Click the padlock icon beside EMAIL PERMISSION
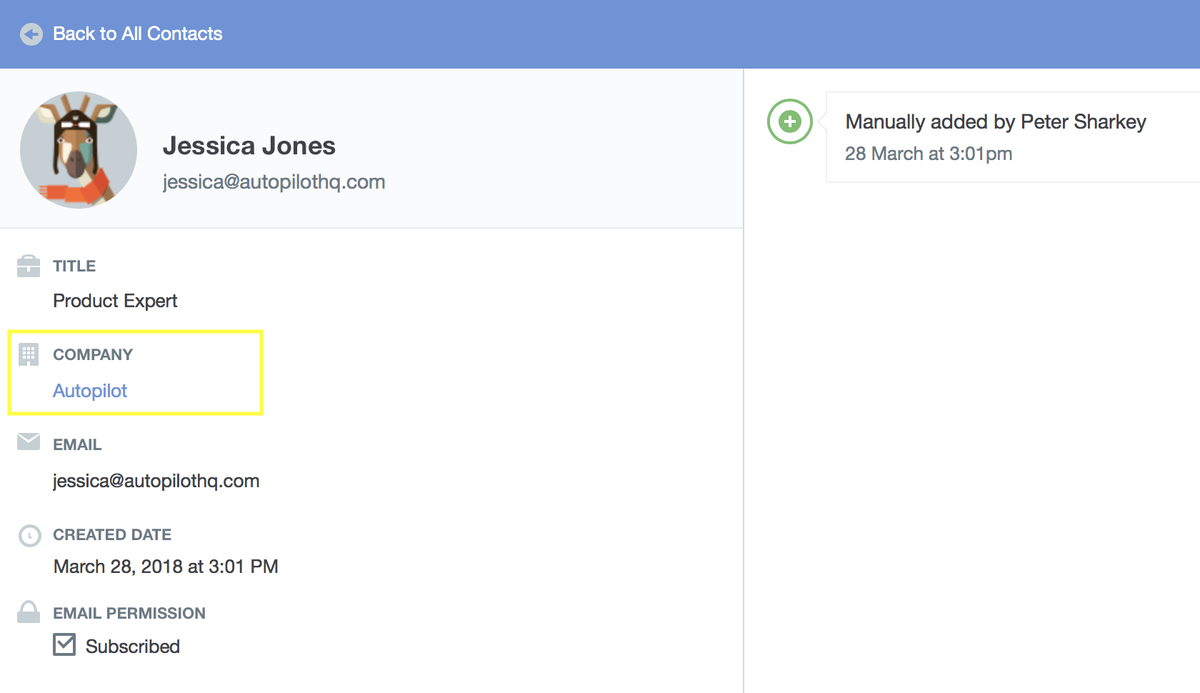This screenshot has height=693, width=1200. click(28, 612)
